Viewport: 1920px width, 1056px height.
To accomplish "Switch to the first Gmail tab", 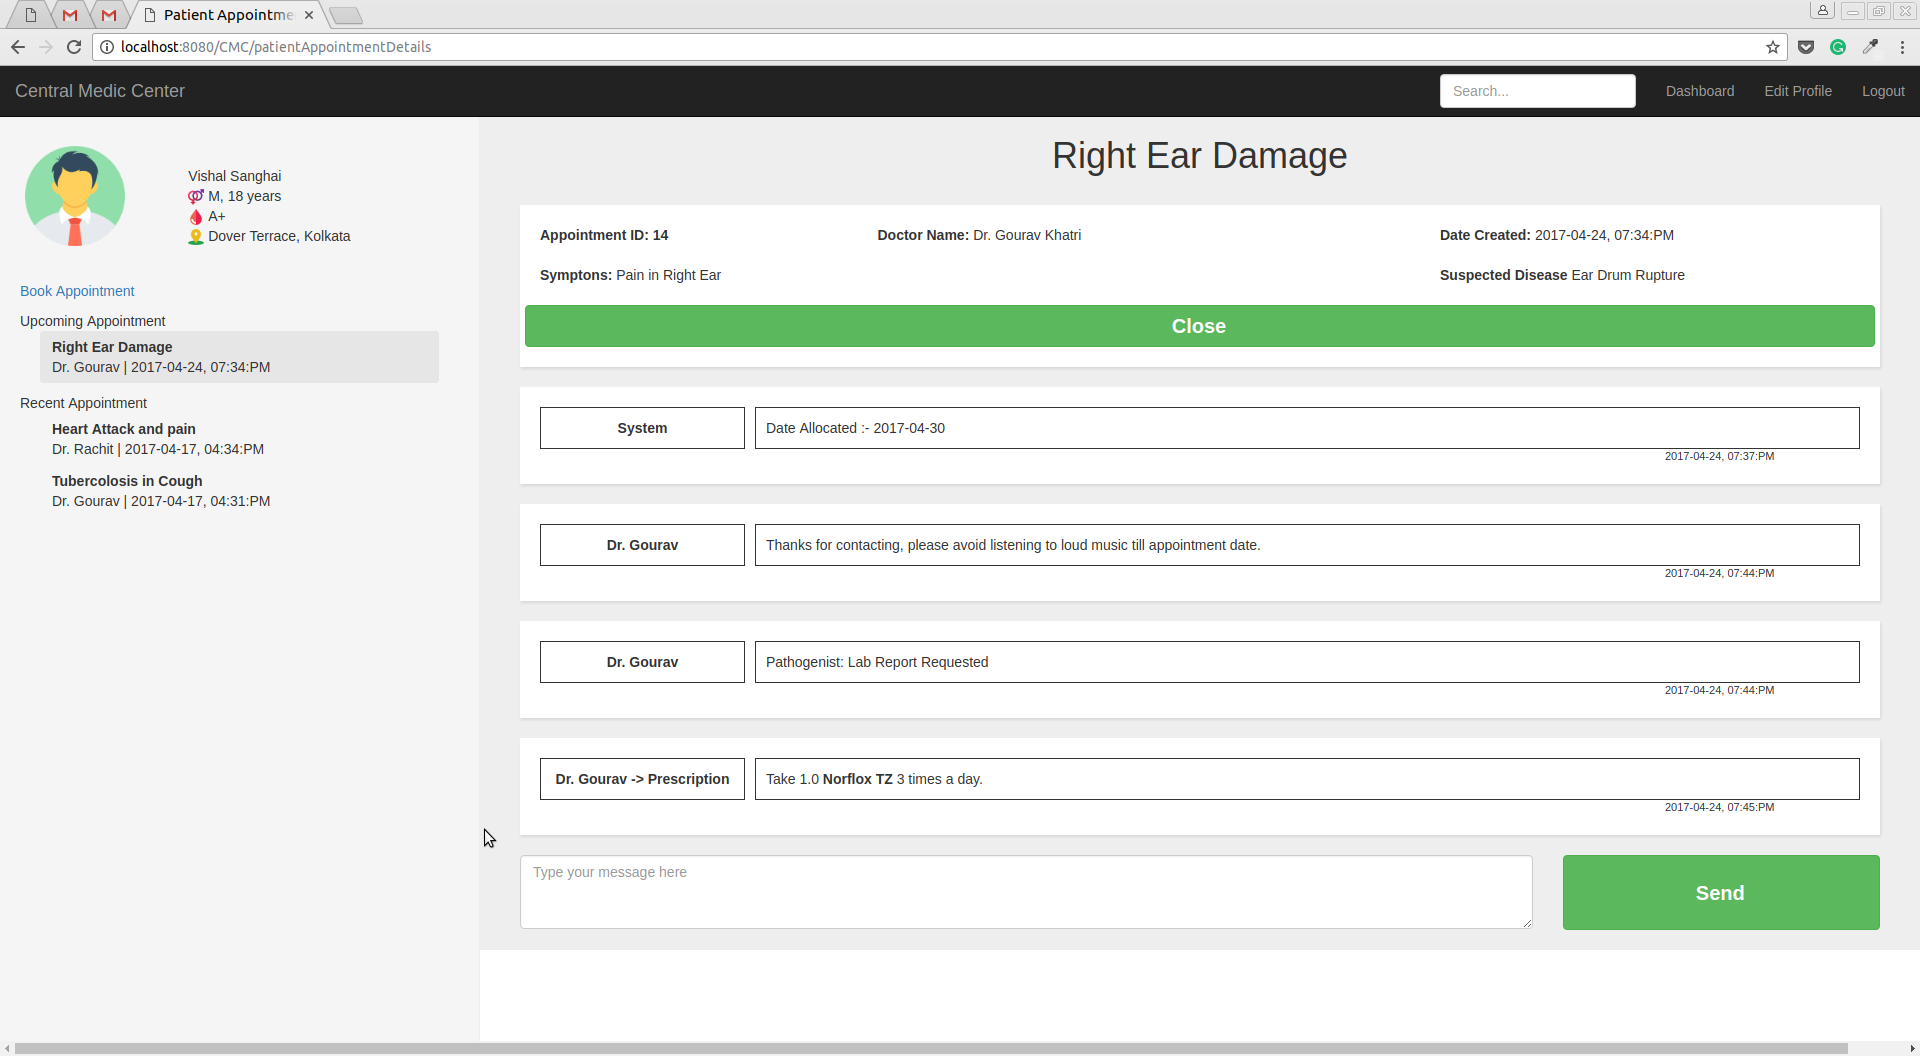I will pos(70,15).
